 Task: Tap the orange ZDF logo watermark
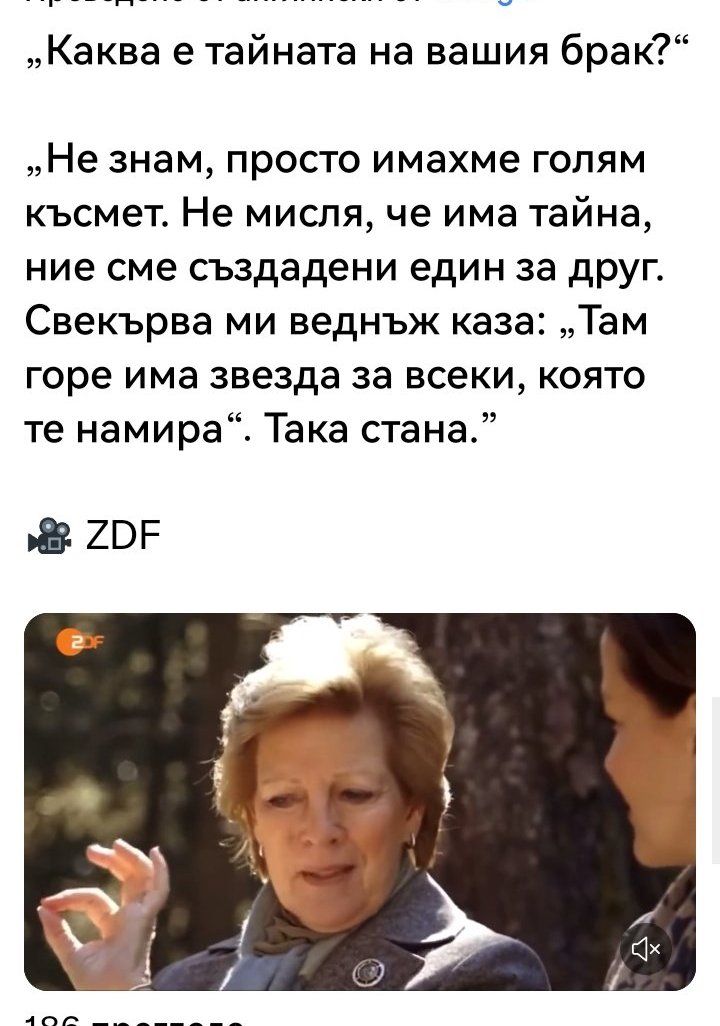pos(79,643)
